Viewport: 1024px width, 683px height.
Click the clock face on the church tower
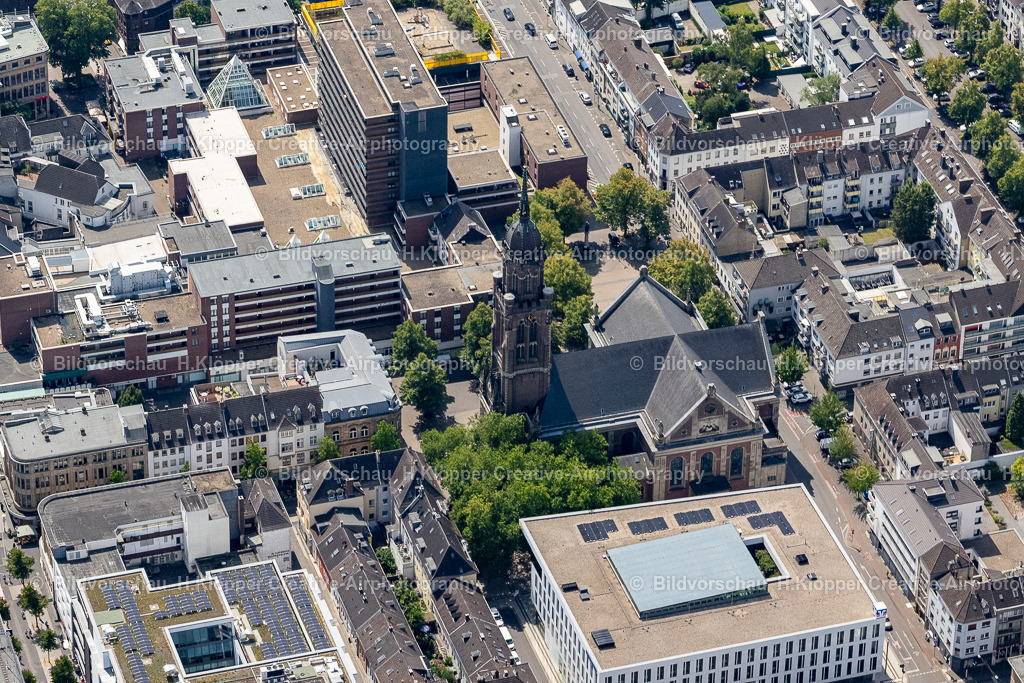pos(529,319)
